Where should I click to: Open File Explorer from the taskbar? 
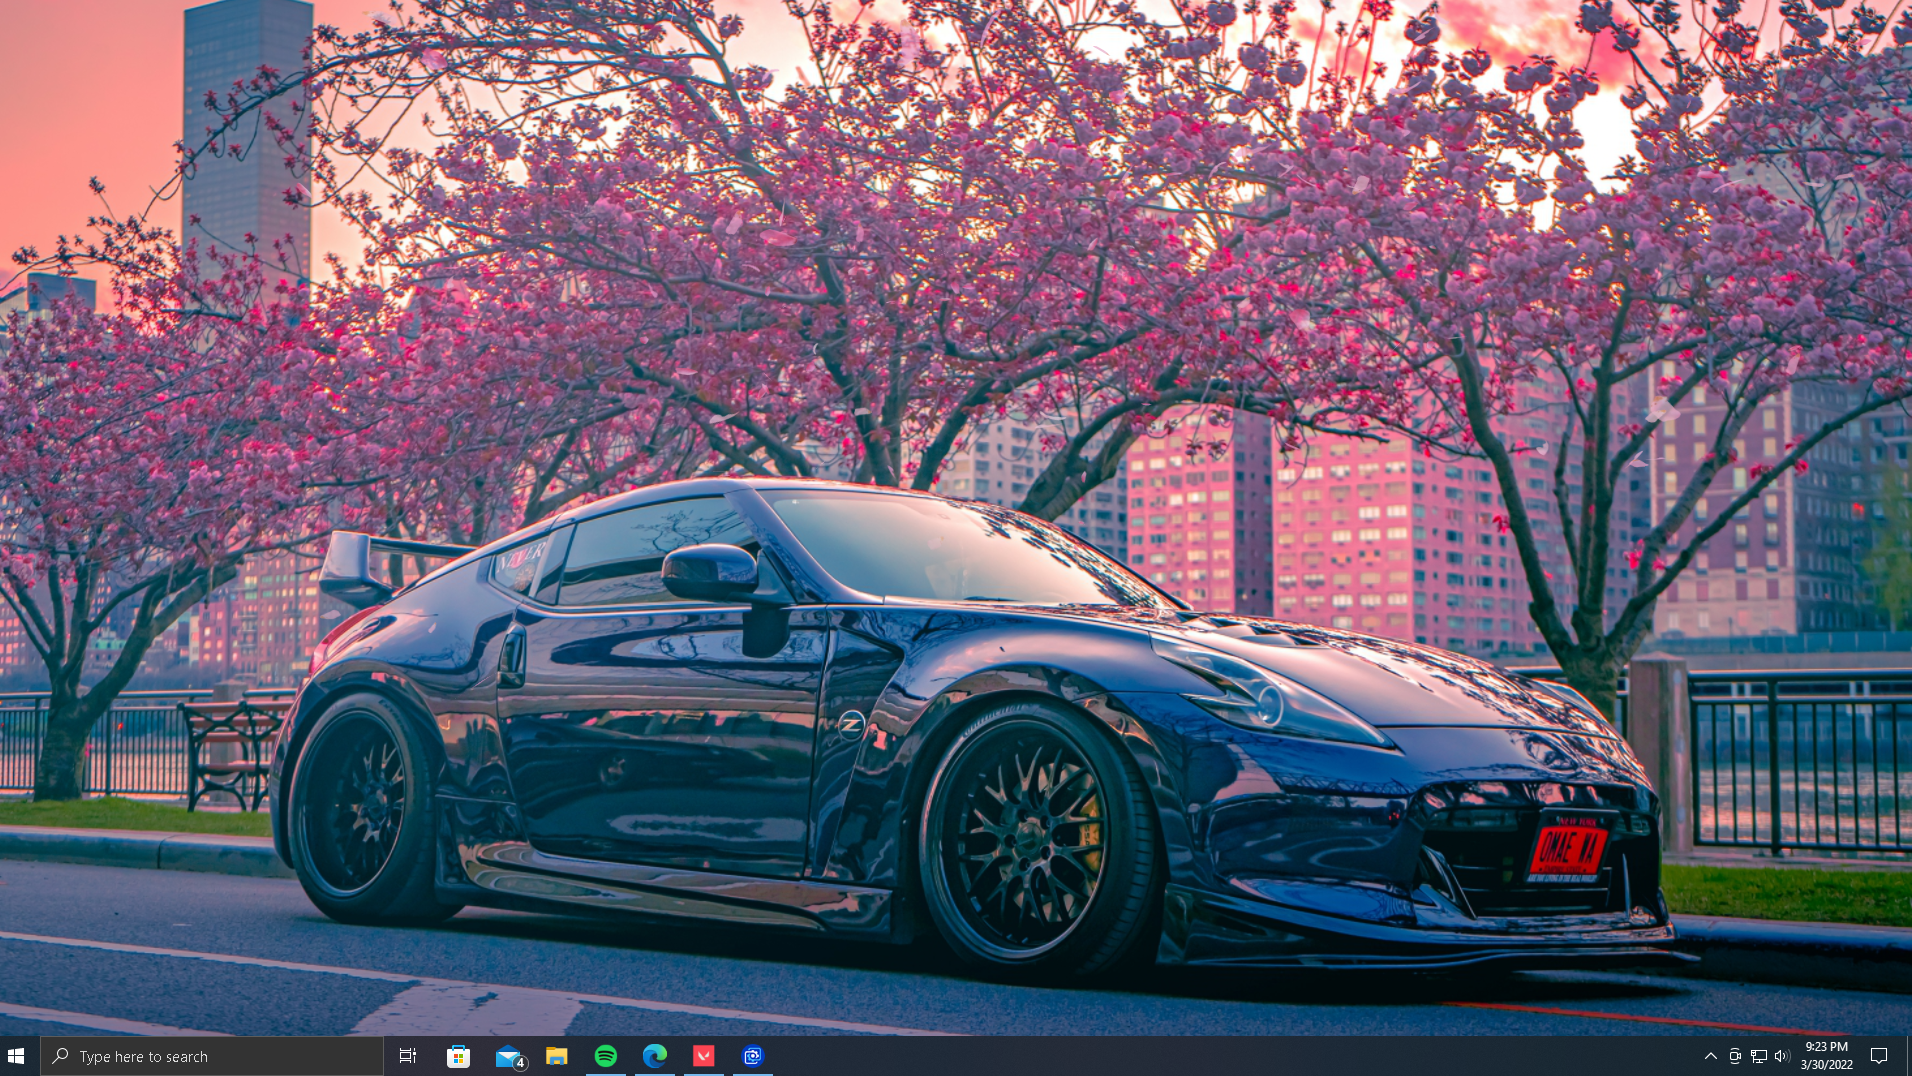[x=557, y=1056]
